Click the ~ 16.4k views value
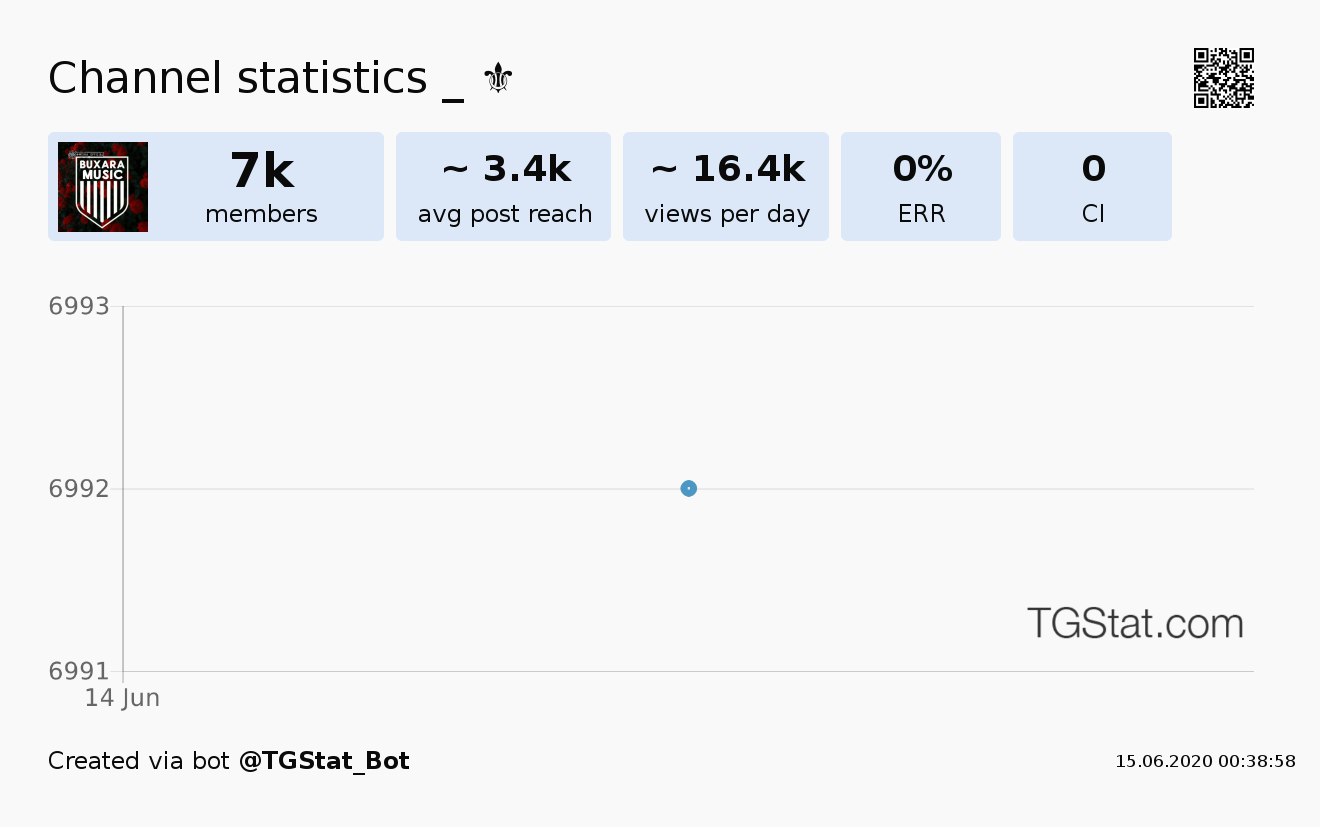Viewport: 1320px width, 828px height. pyautogui.click(x=728, y=169)
